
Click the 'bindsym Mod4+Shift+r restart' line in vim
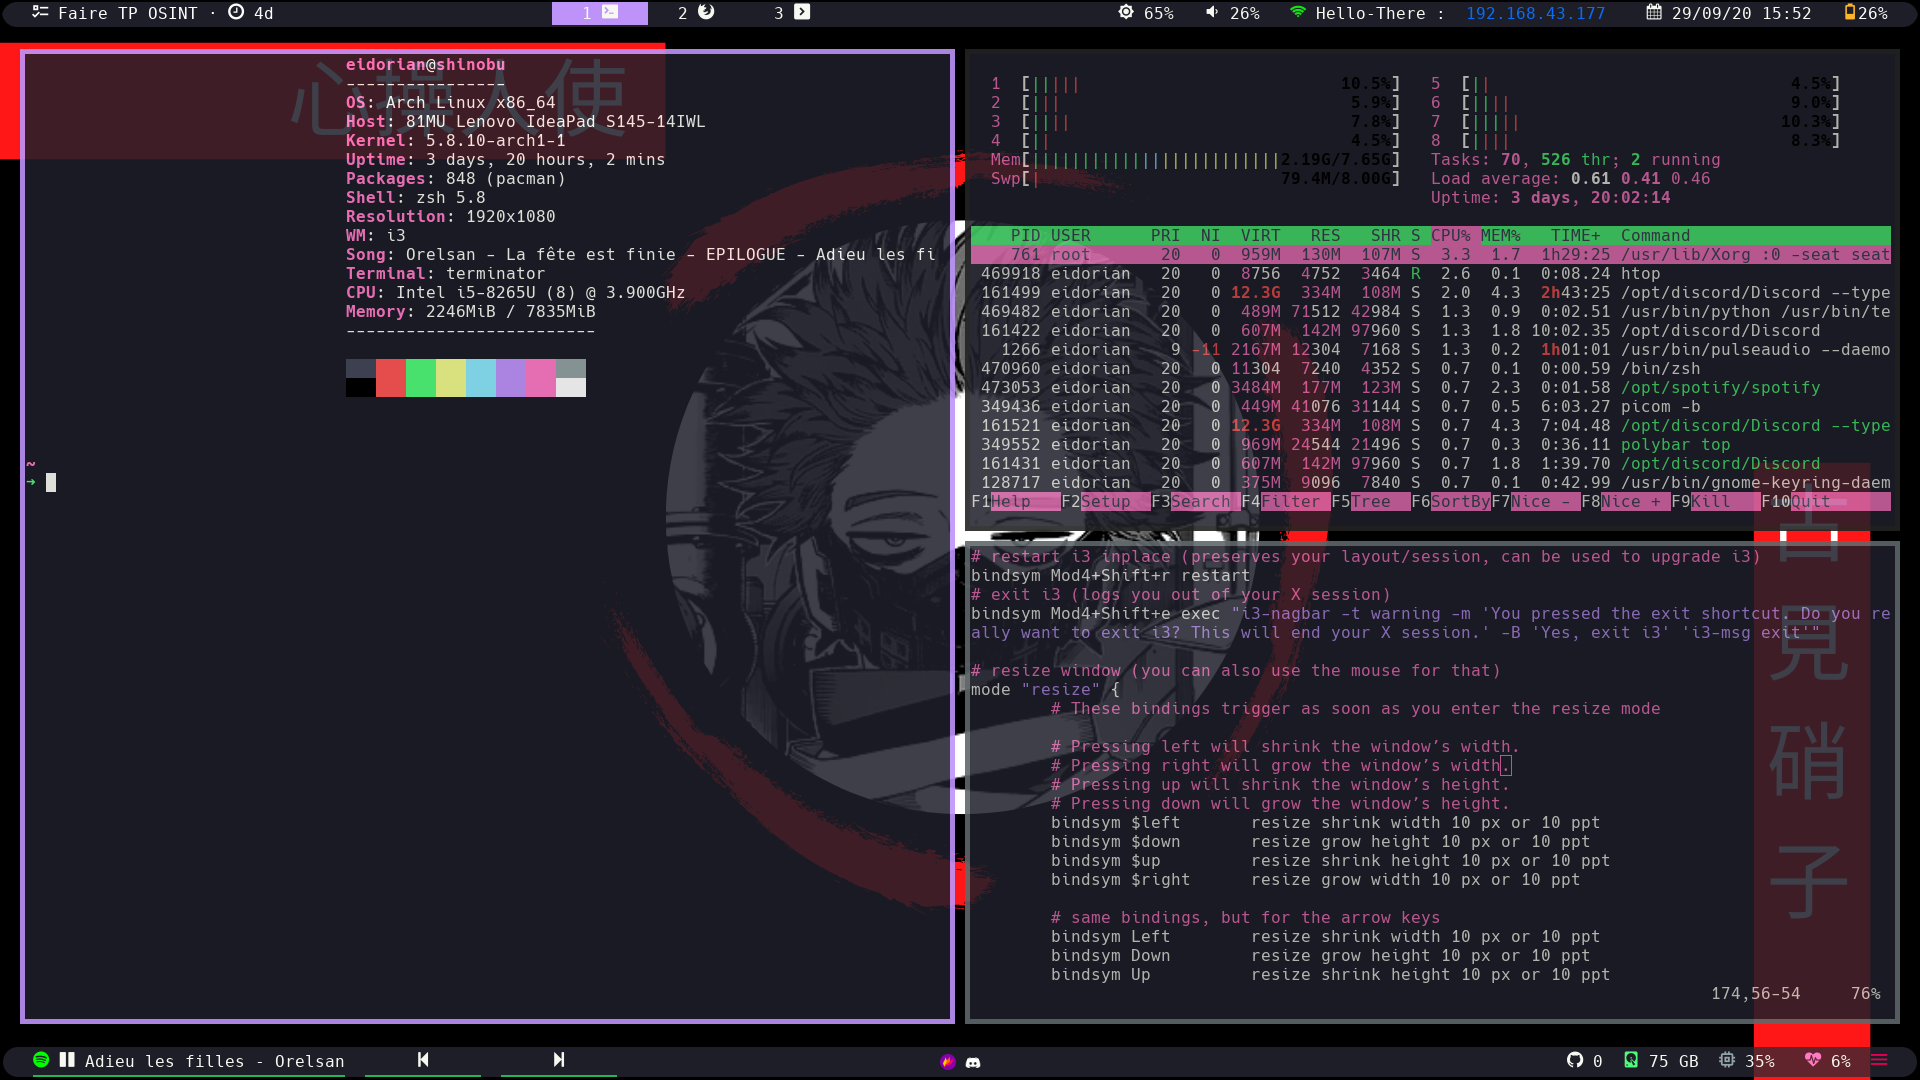point(1110,576)
